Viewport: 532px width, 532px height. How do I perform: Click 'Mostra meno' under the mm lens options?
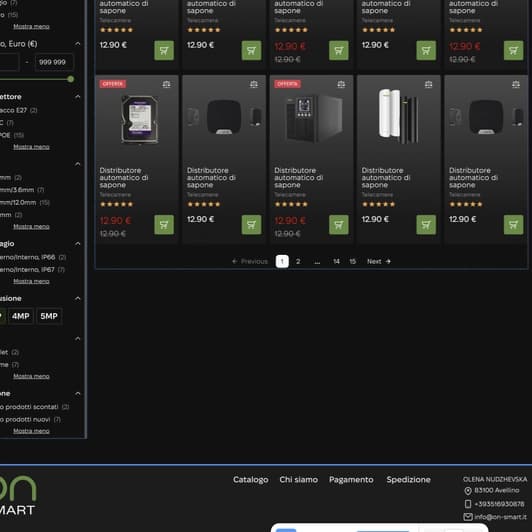point(31,227)
